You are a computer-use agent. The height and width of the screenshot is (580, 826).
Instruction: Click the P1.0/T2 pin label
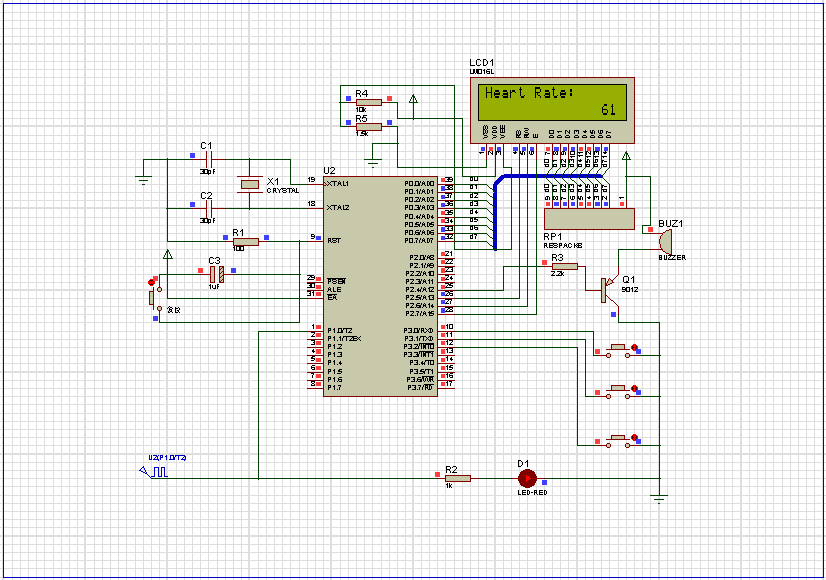click(x=340, y=331)
